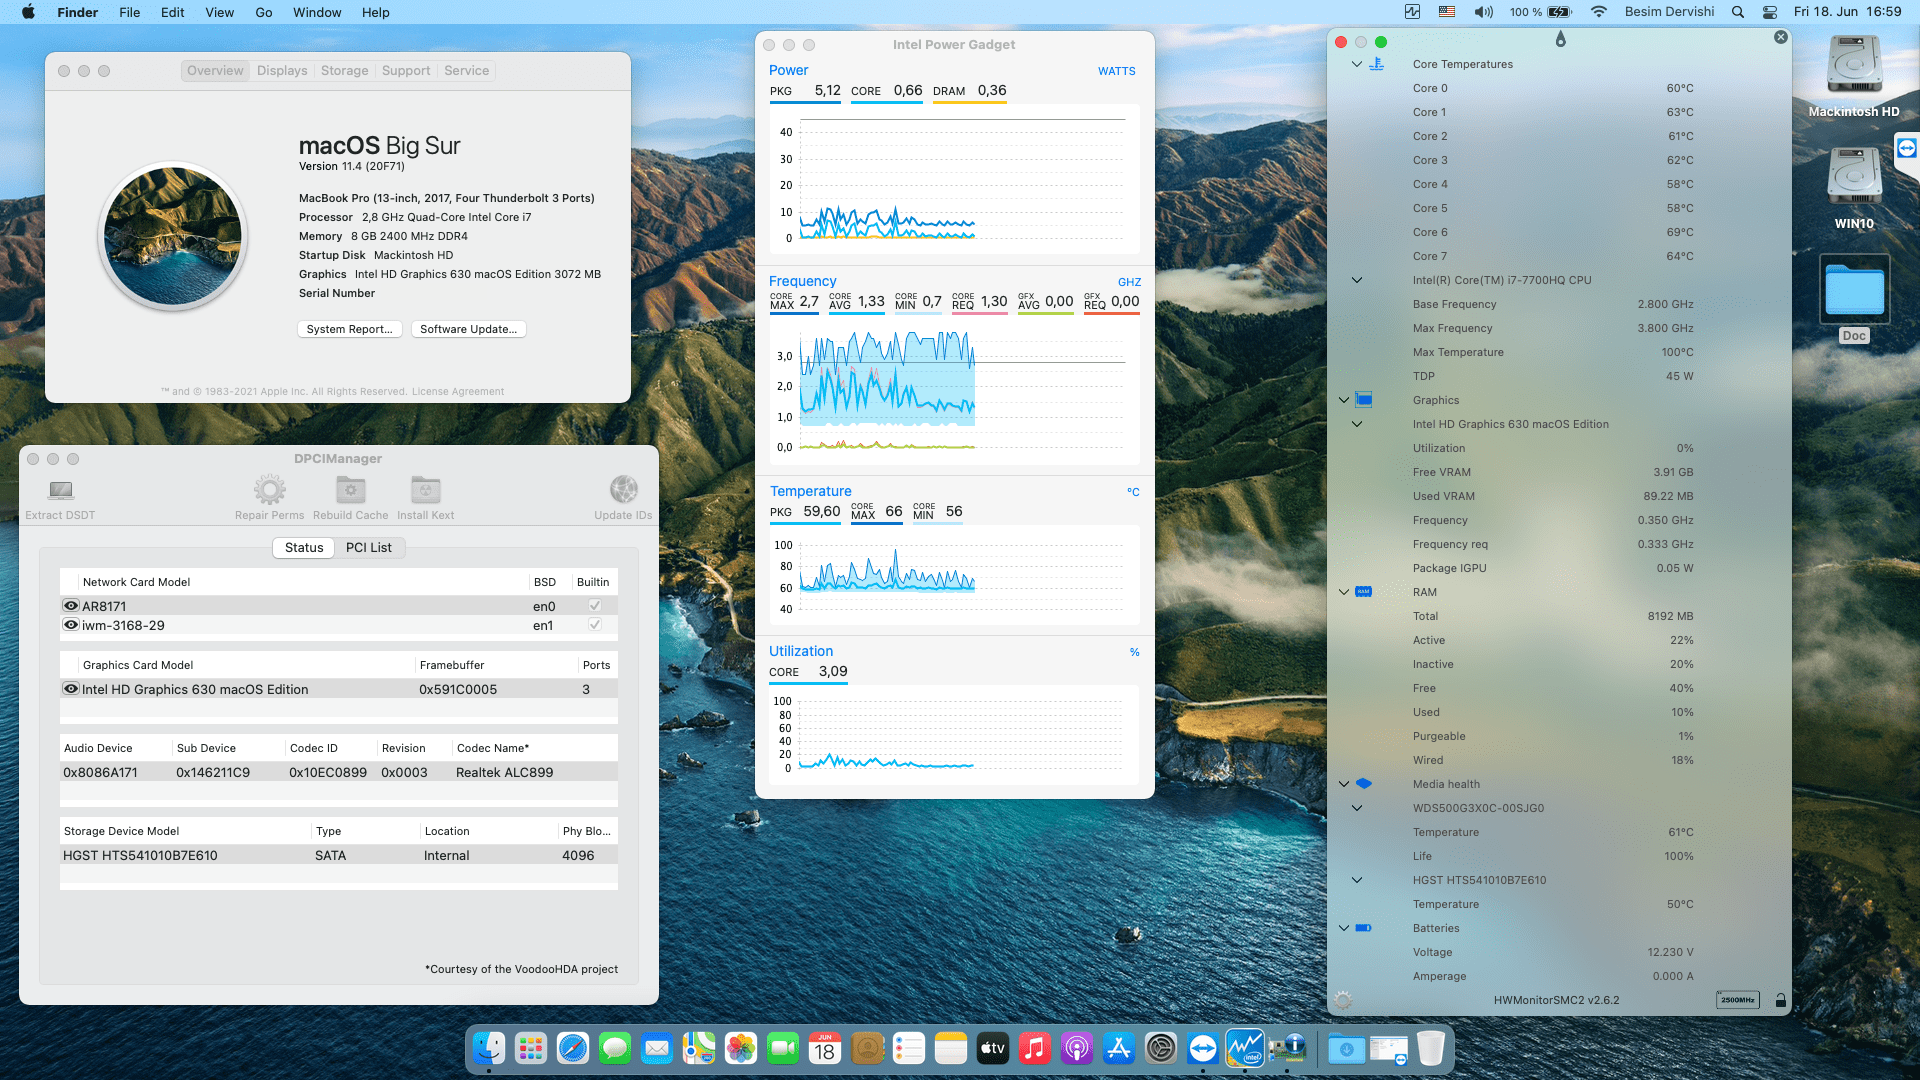Open License Agreement link

point(458,392)
